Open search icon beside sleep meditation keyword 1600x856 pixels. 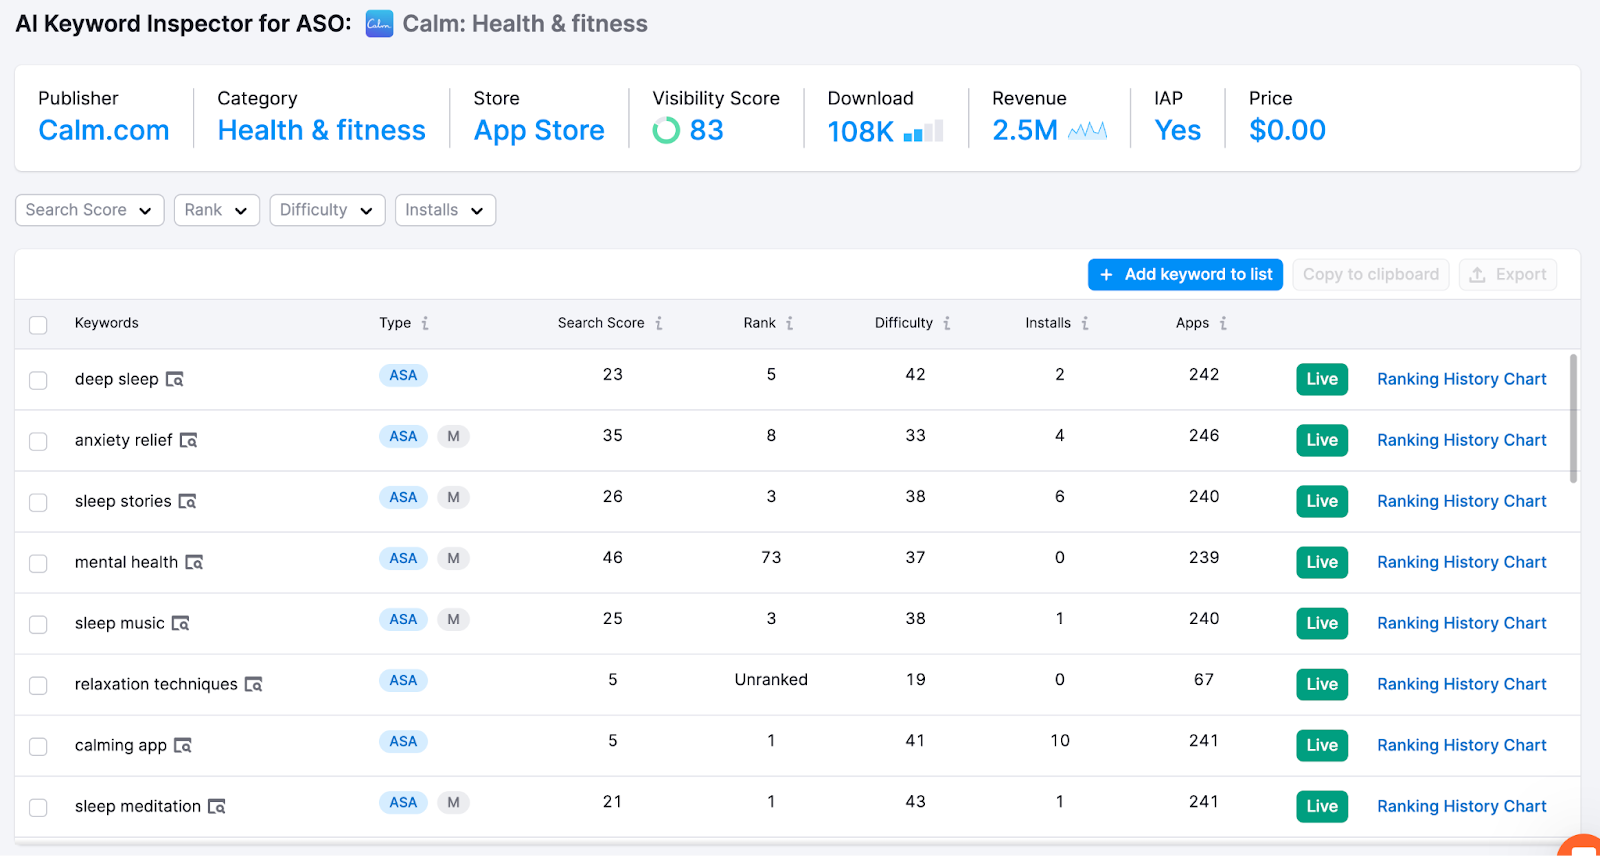point(217,806)
